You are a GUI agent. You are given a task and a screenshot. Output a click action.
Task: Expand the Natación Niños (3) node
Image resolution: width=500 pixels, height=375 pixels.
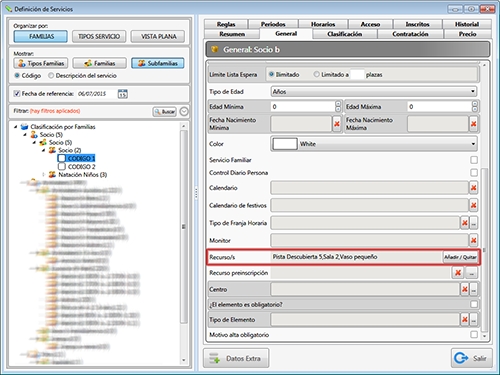click(44, 174)
